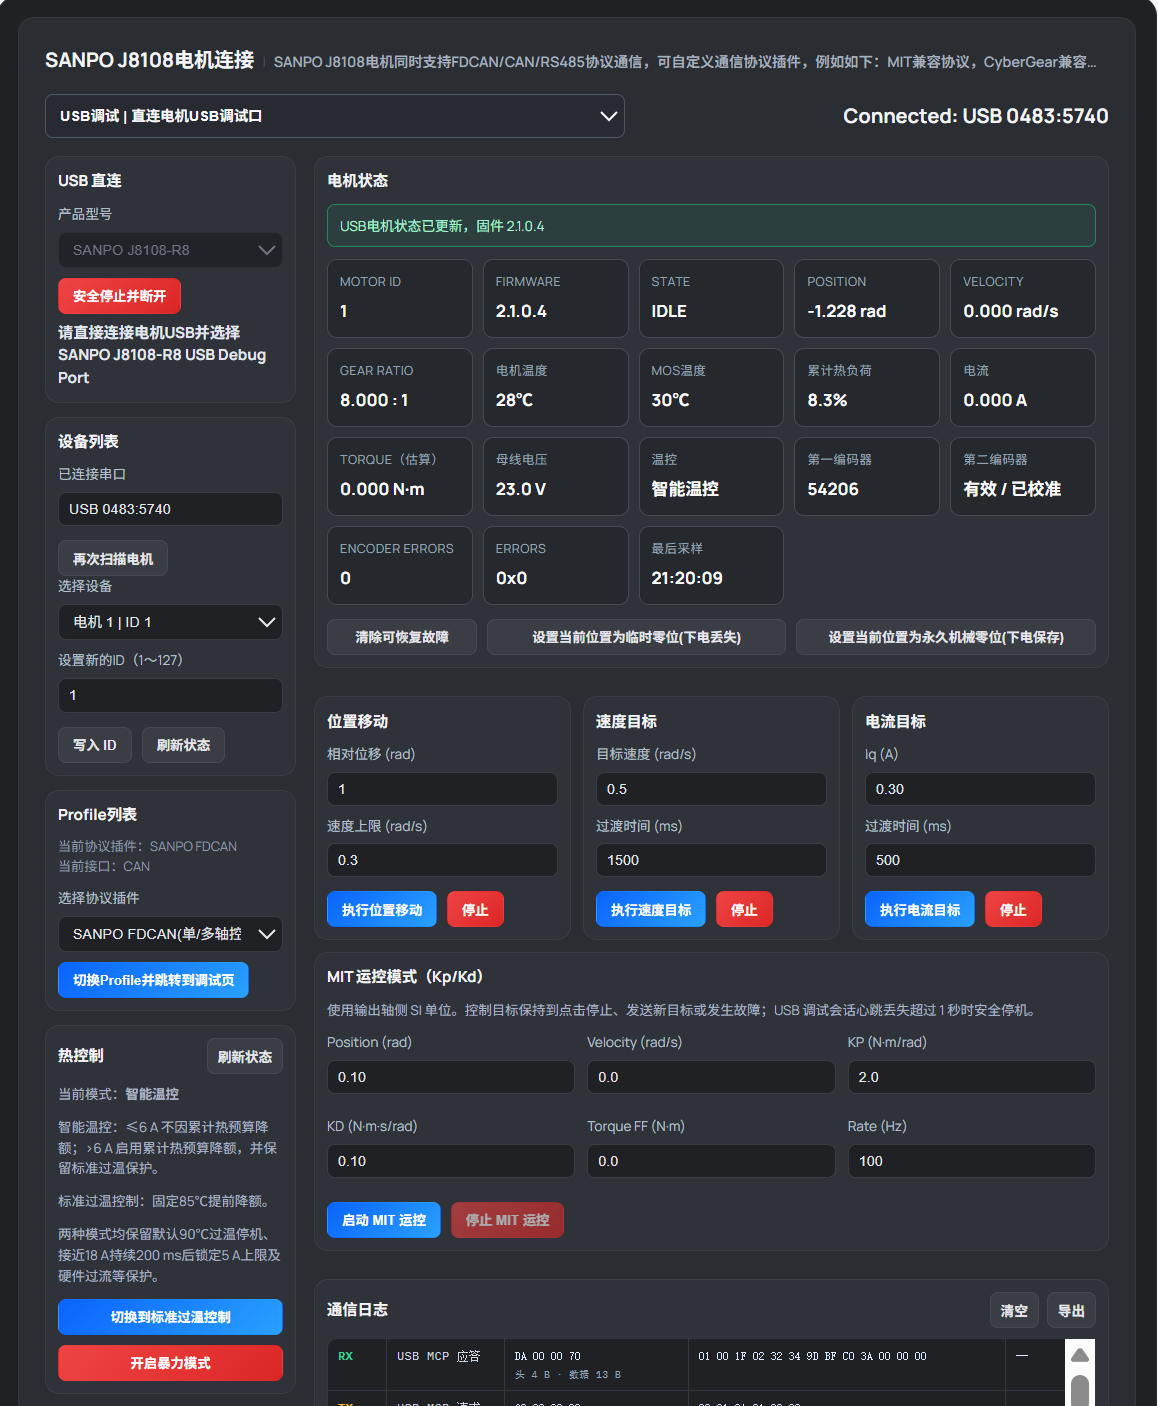Click the 相对位移 (rad) input field
The height and width of the screenshot is (1406, 1158).
(x=442, y=789)
